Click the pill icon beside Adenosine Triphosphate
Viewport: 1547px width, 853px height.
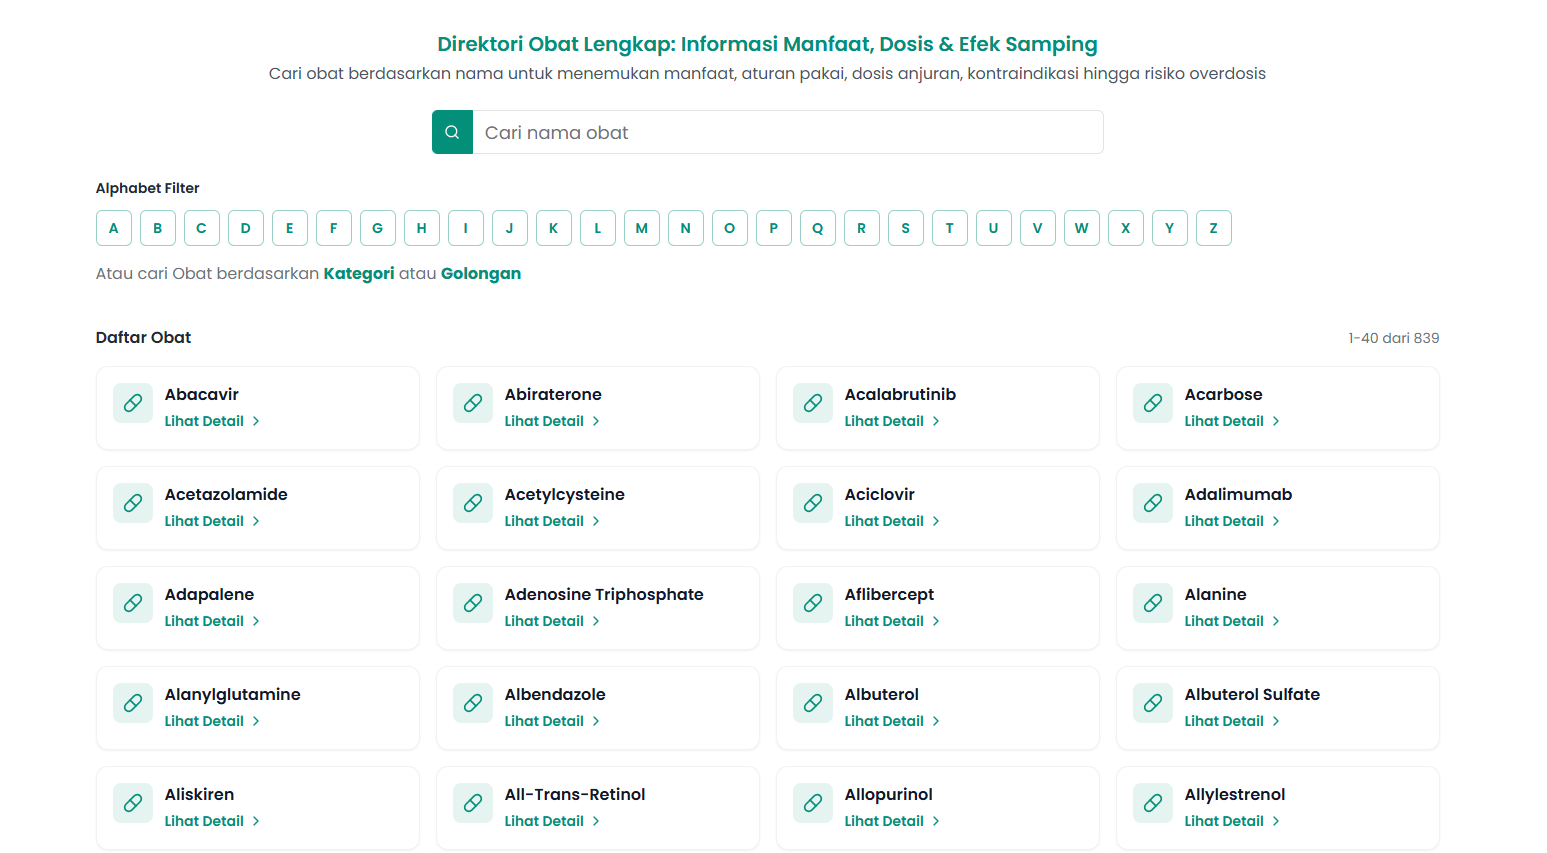473,603
